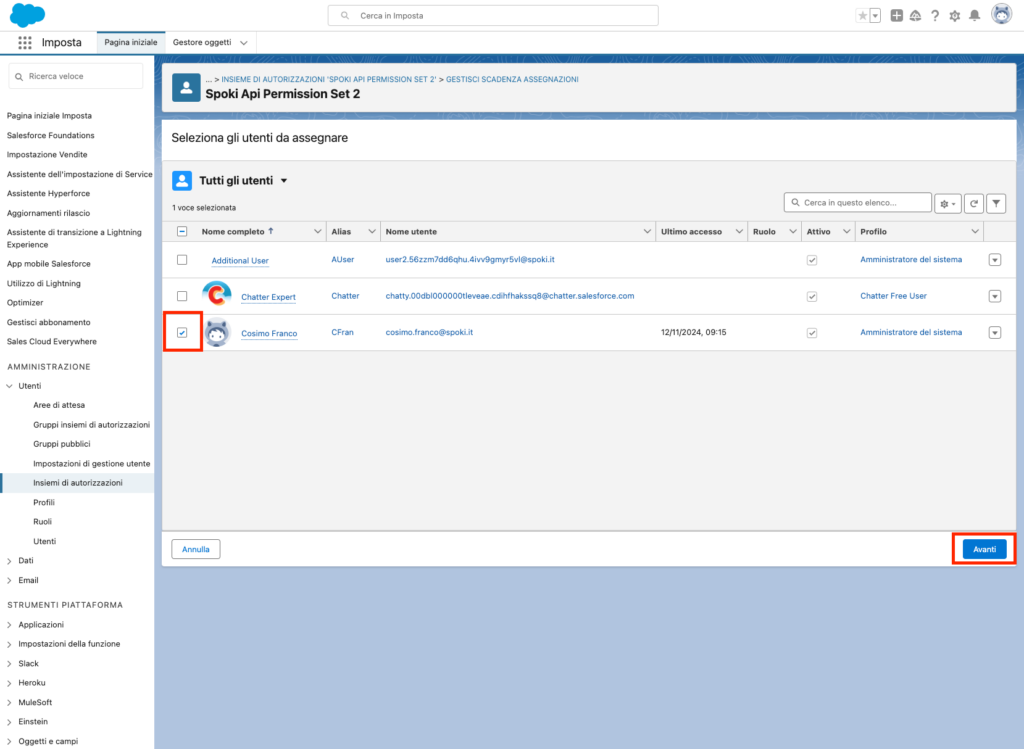Click the Cerca in questo elenco field
Image resolution: width=1024 pixels, height=749 pixels.
(864, 203)
